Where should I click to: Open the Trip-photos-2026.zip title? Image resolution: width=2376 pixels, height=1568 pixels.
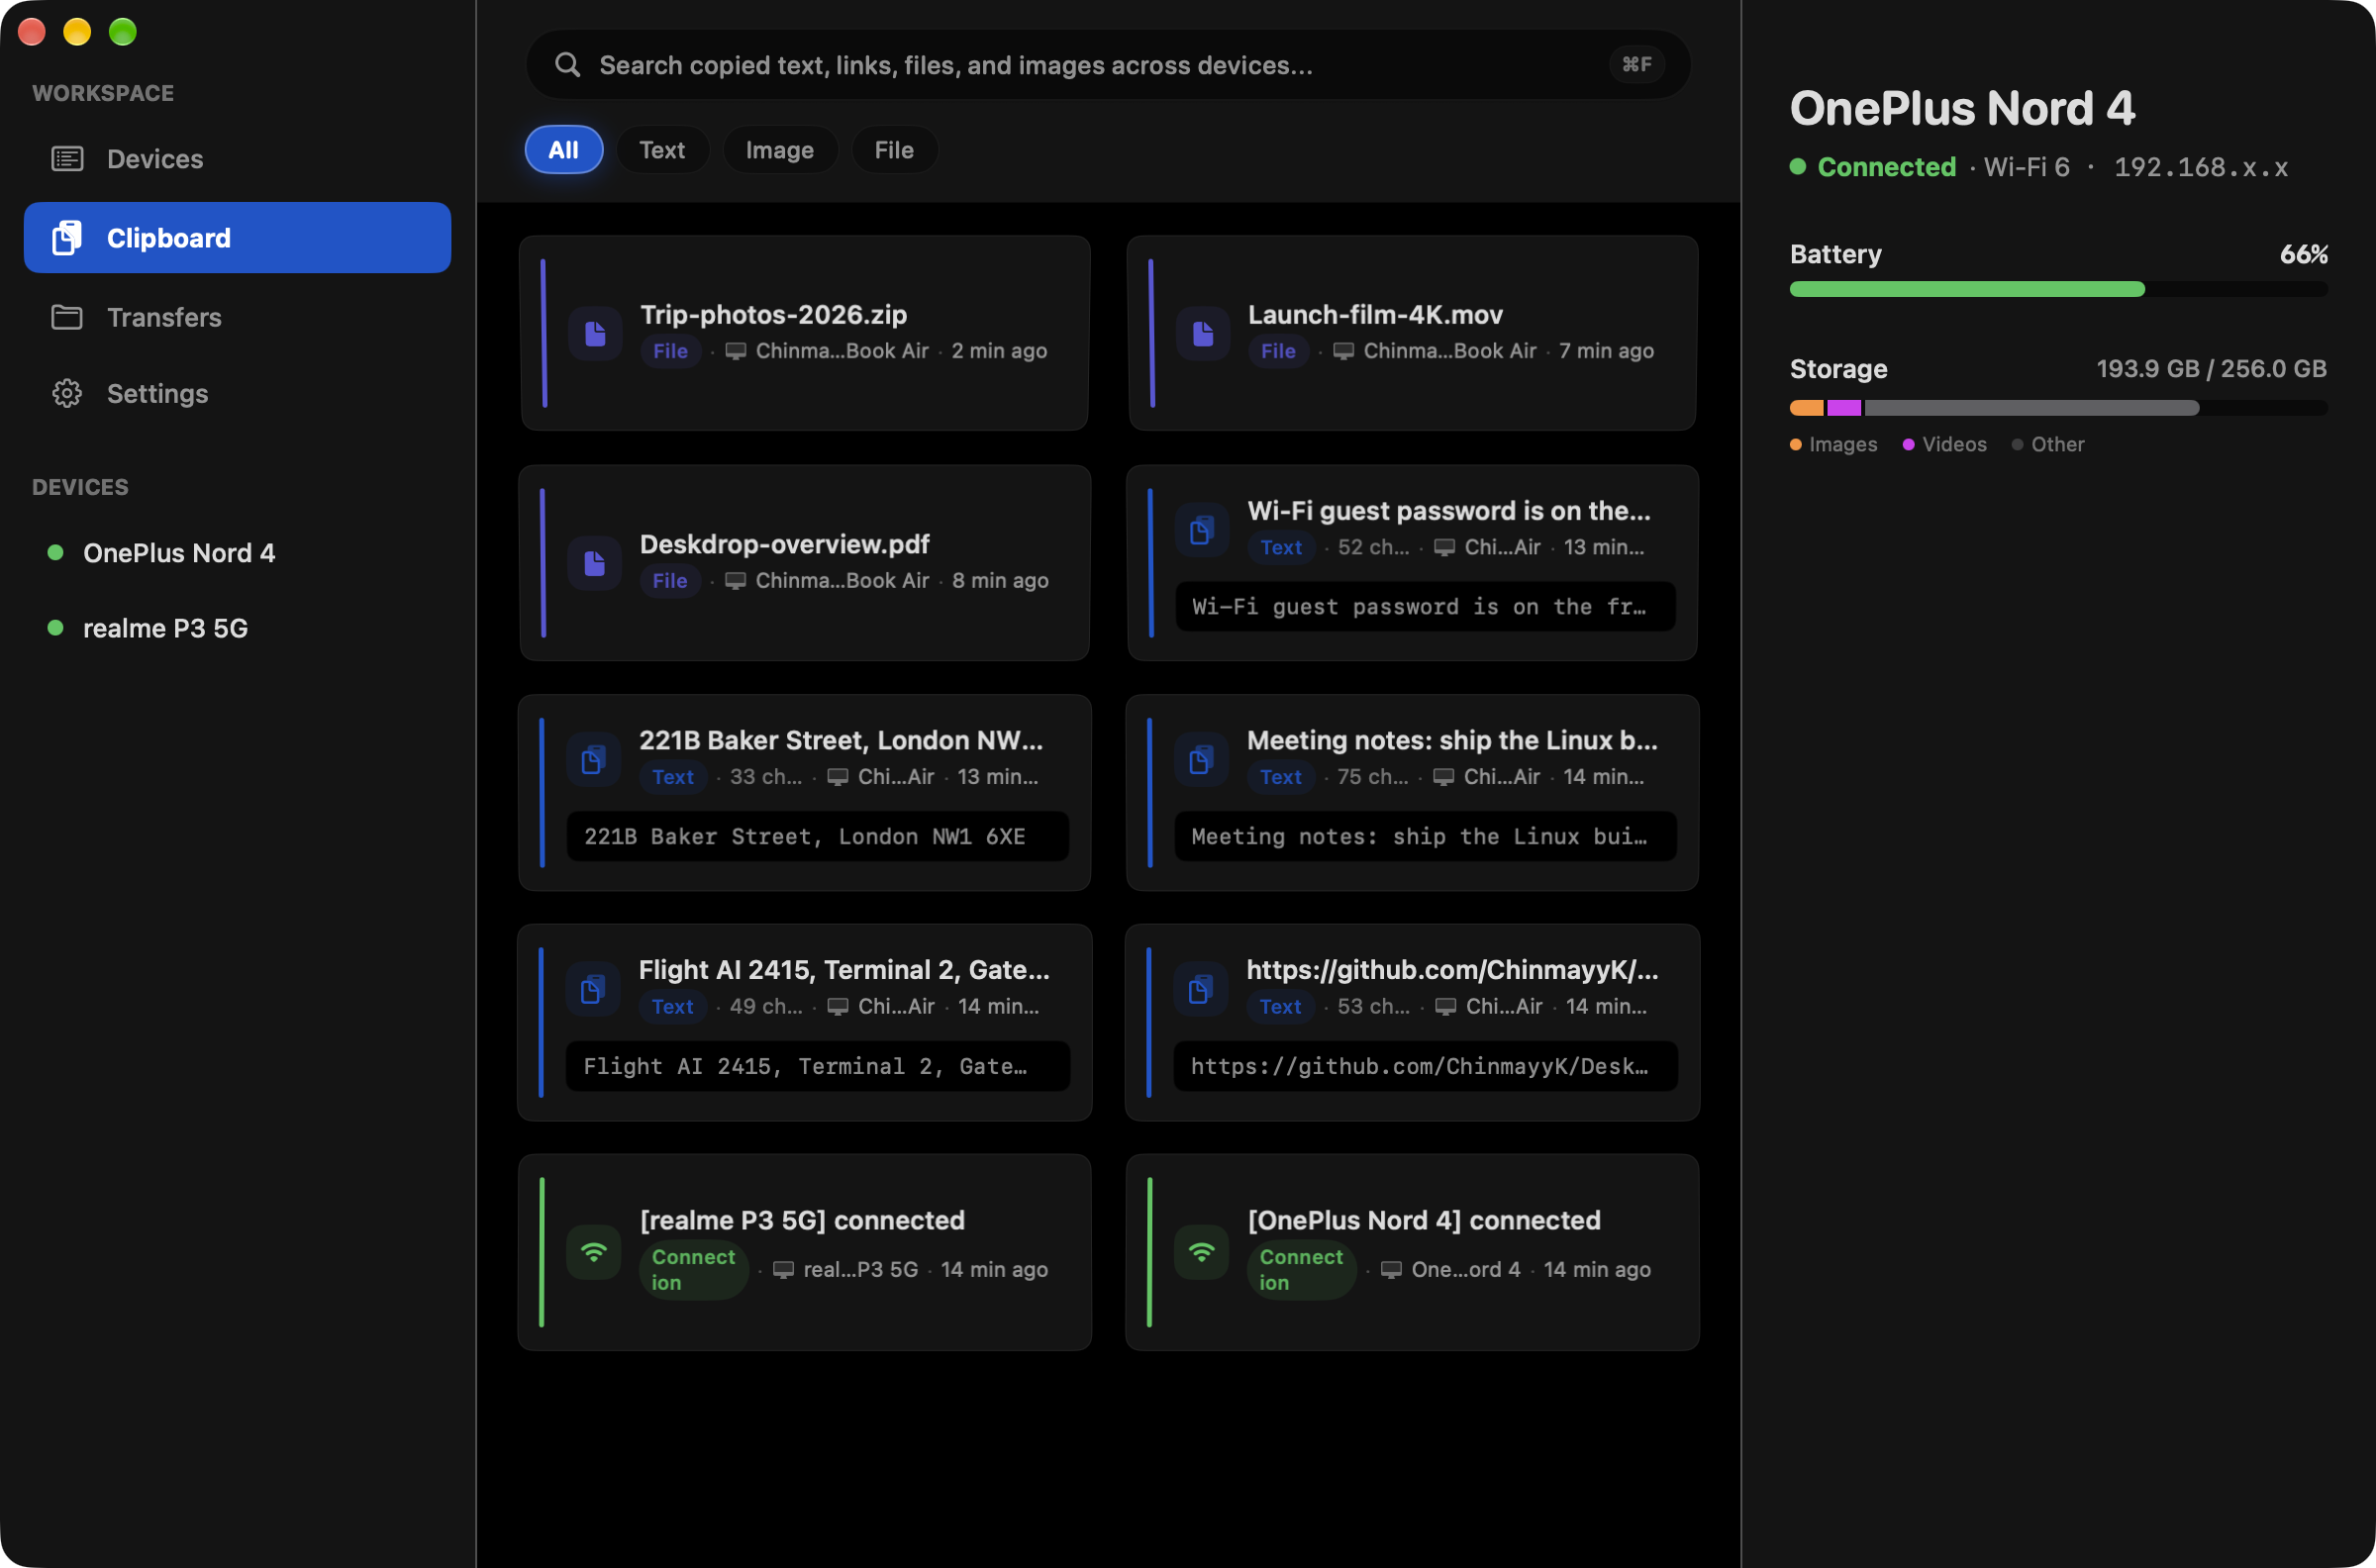click(x=773, y=315)
